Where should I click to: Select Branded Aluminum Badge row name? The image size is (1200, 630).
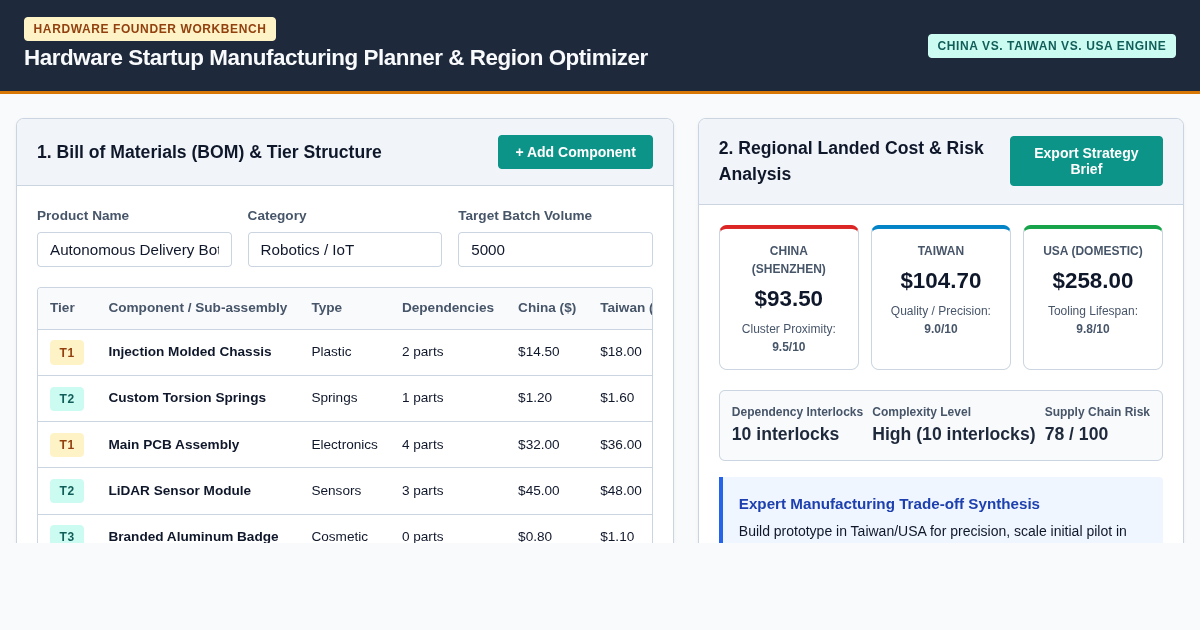click(194, 536)
